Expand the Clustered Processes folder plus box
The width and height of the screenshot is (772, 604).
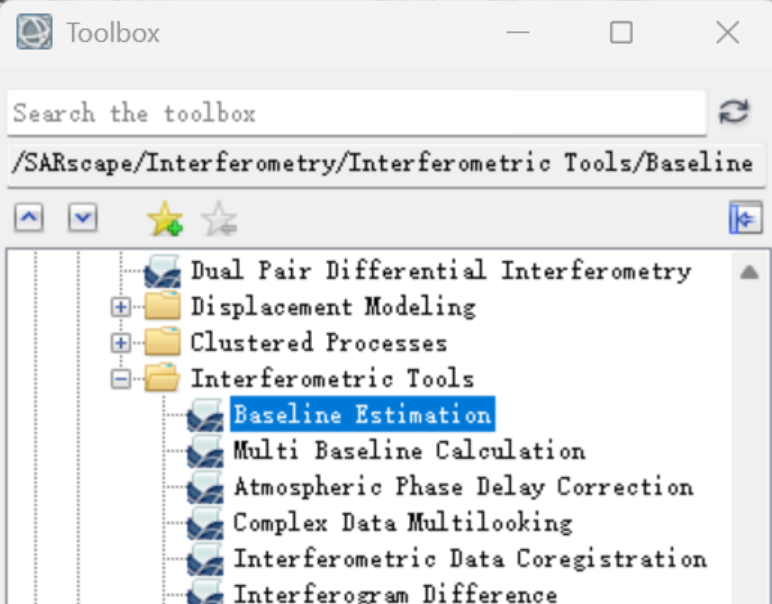[x=121, y=343]
